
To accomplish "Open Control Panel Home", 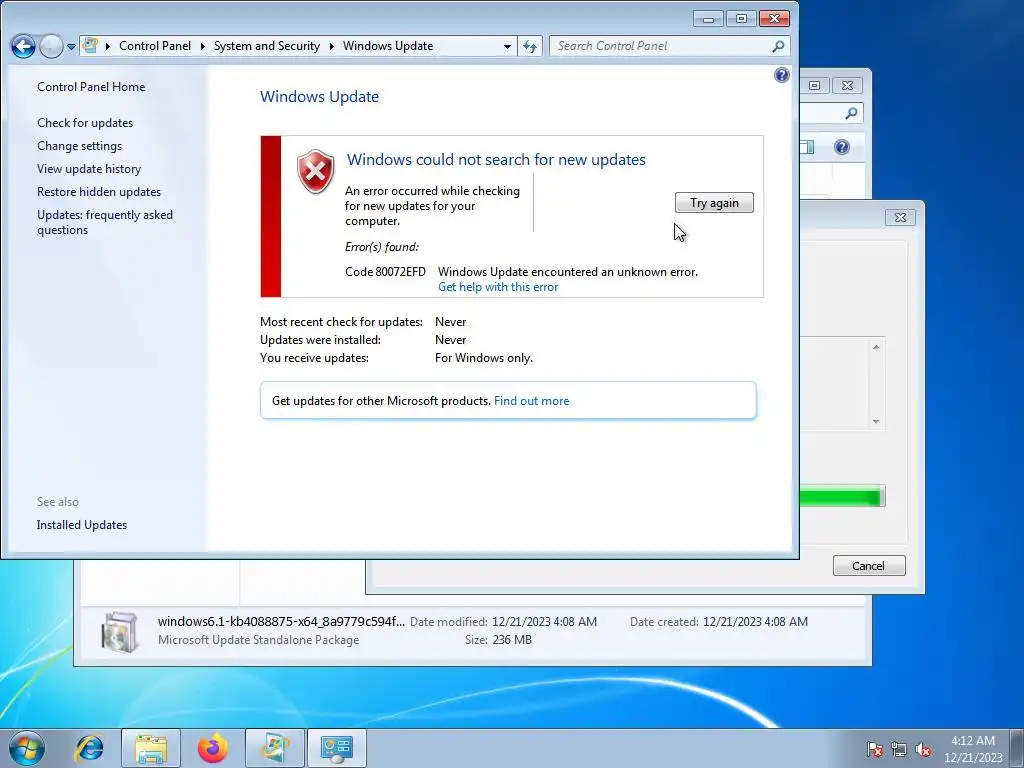I will [91, 87].
